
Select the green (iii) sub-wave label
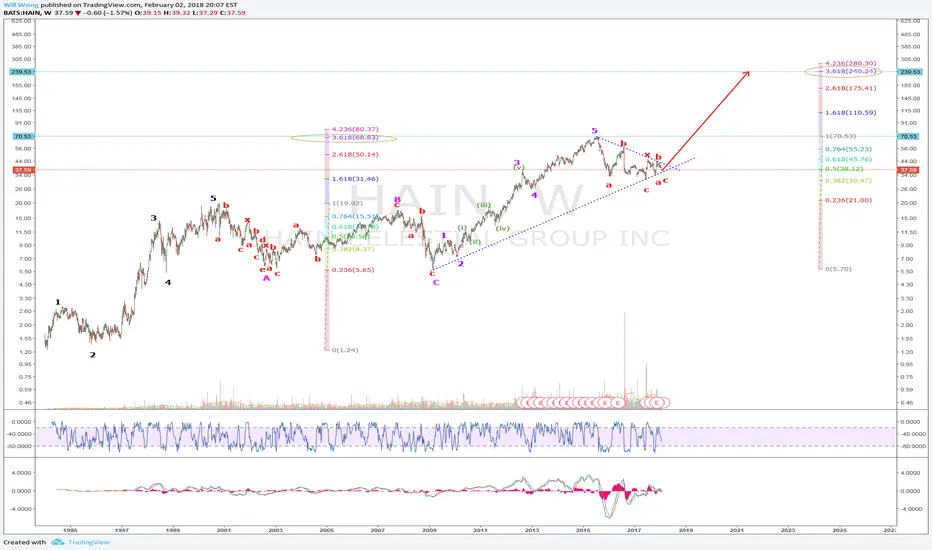tap(483, 205)
